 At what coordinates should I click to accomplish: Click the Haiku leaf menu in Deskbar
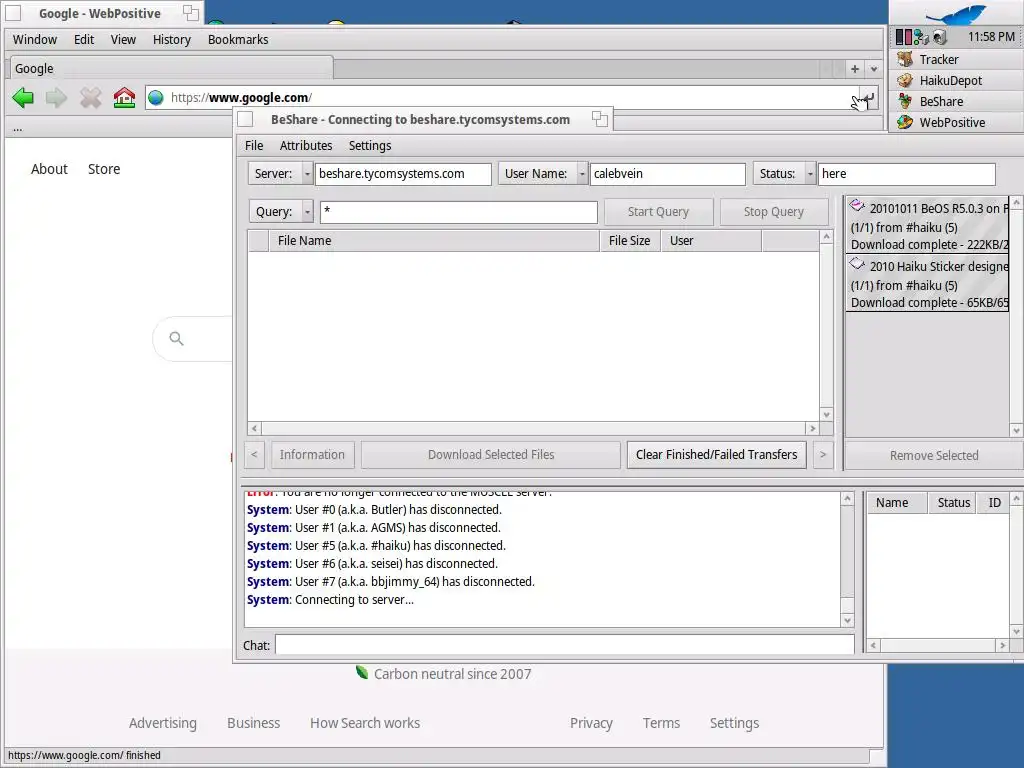[956, 14]
